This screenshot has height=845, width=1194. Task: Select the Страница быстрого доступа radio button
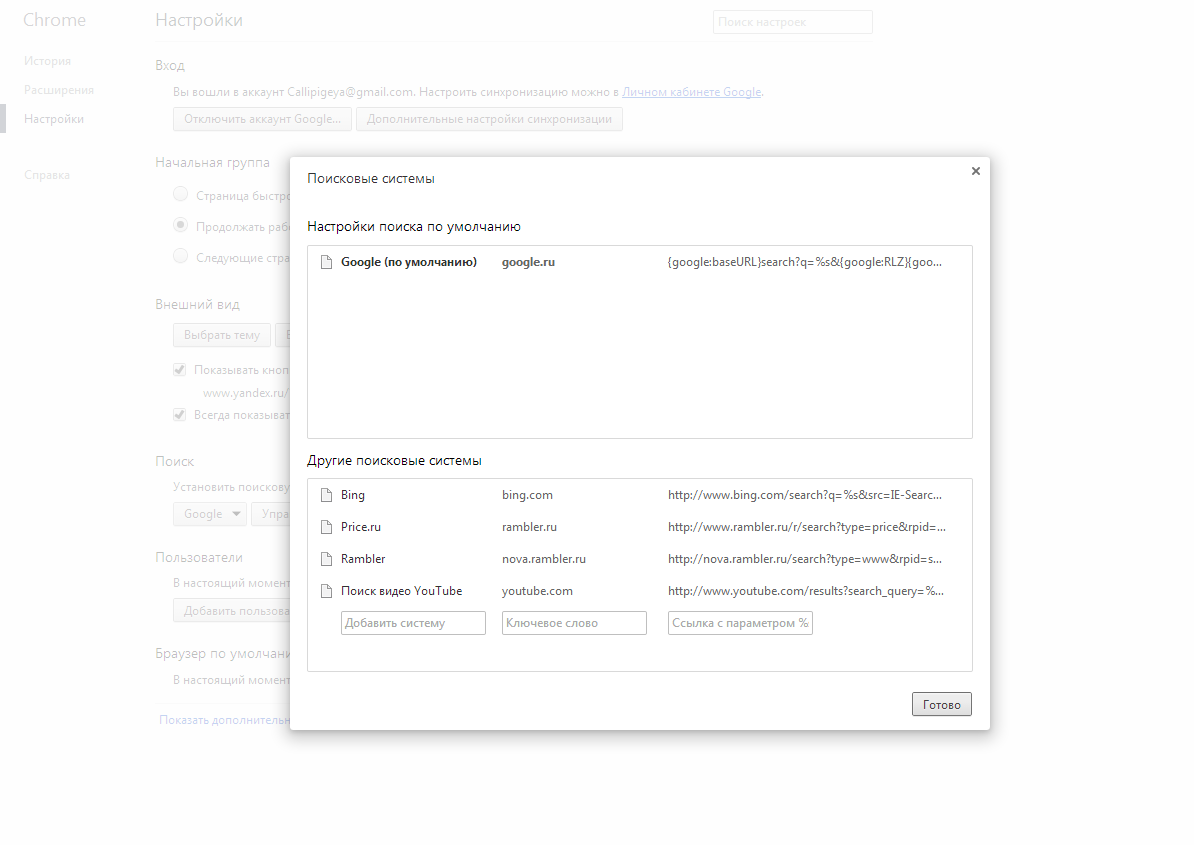[x=180, y=194]
